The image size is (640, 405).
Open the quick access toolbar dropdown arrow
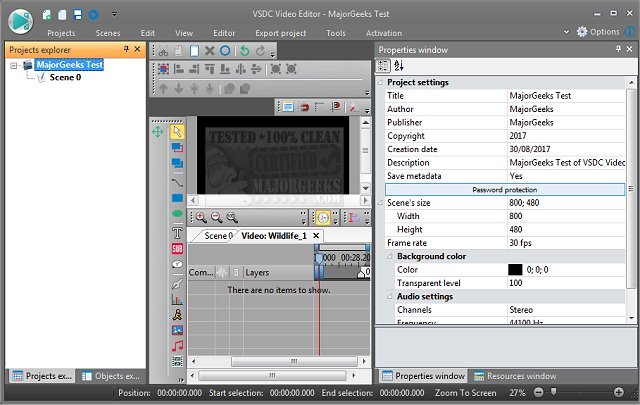click(x=114, y=14)
